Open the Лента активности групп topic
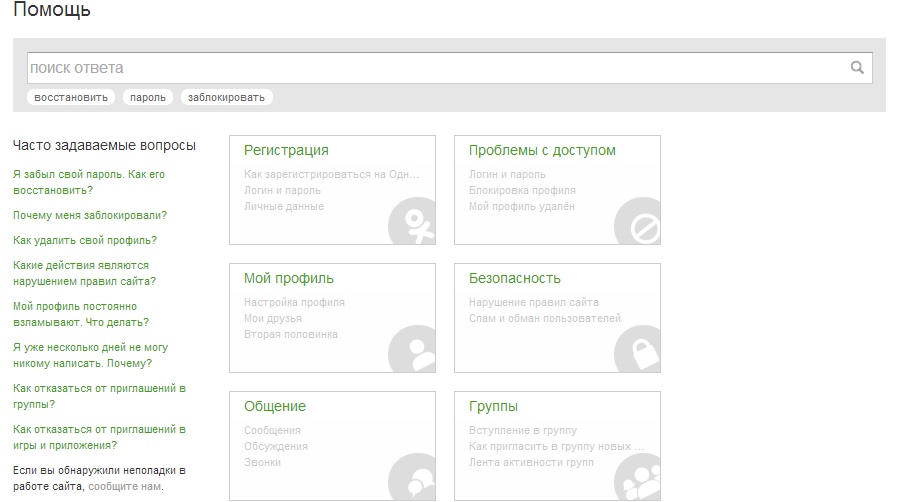Image resolution: width=900 pixels, height=502 pixels. click(x=532, y=462)
